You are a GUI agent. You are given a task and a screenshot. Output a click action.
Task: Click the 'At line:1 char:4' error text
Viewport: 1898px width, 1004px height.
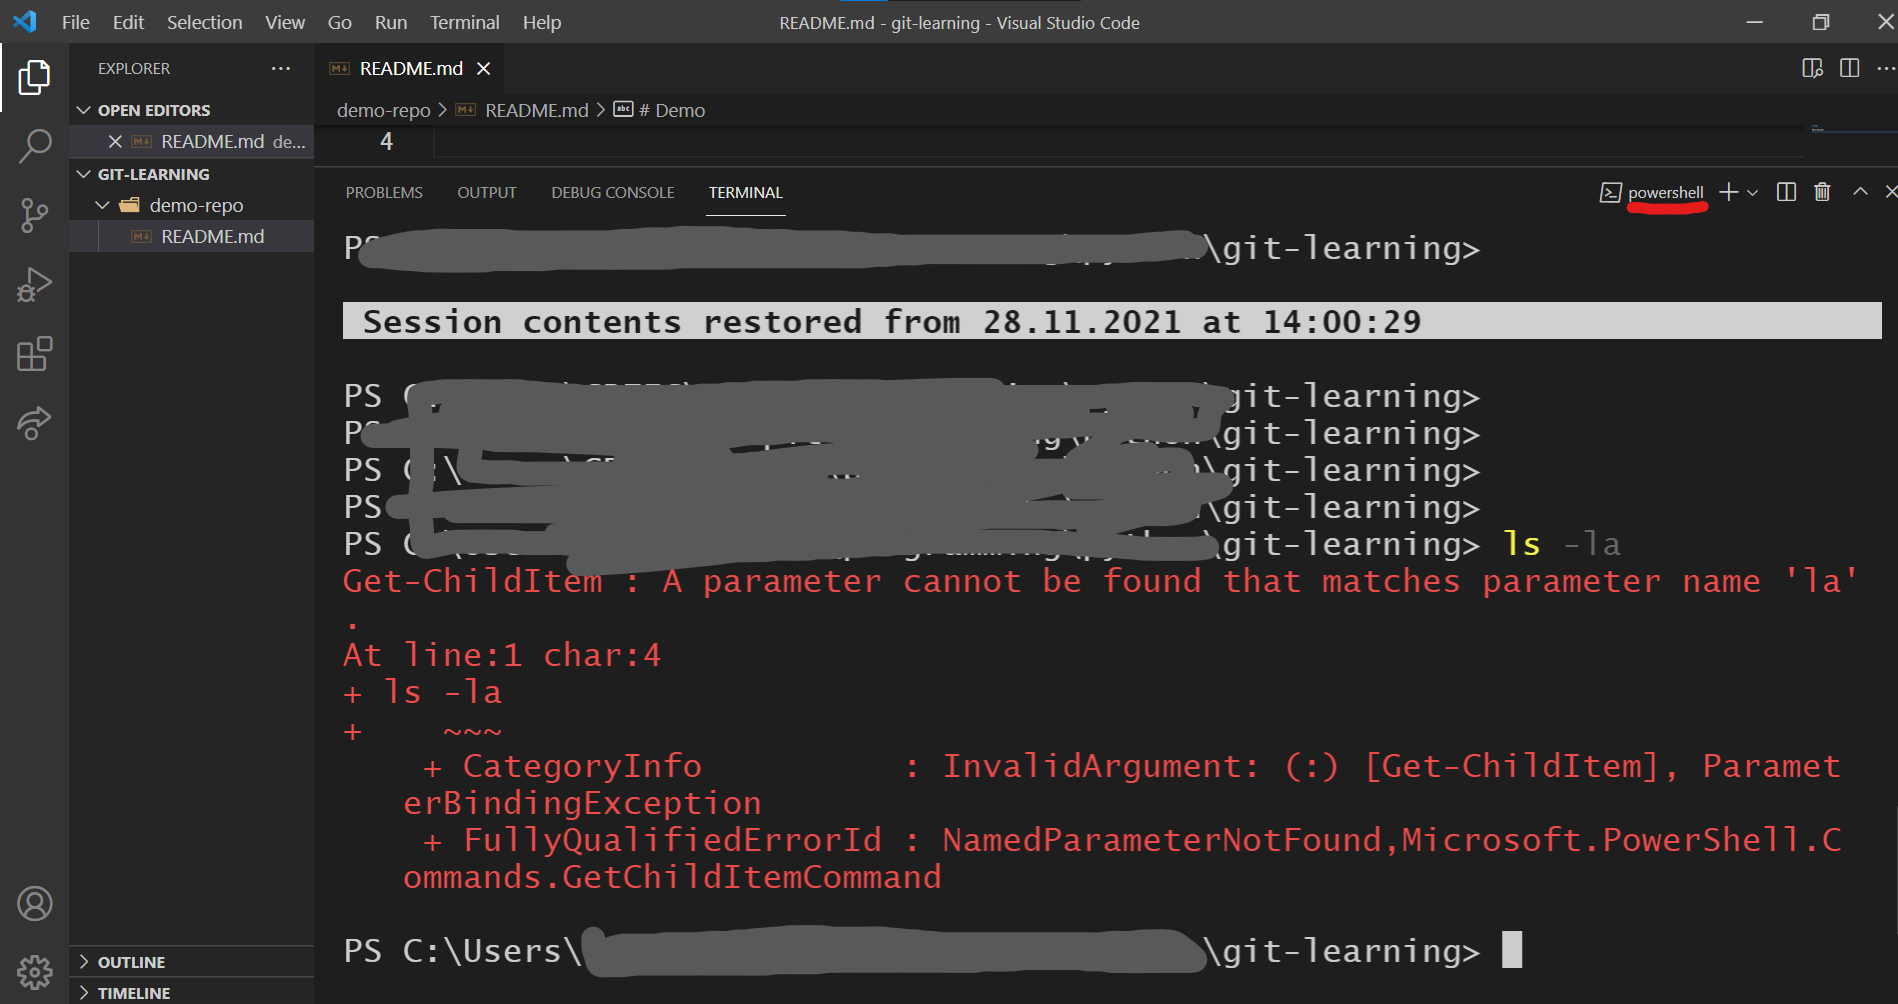502,655
